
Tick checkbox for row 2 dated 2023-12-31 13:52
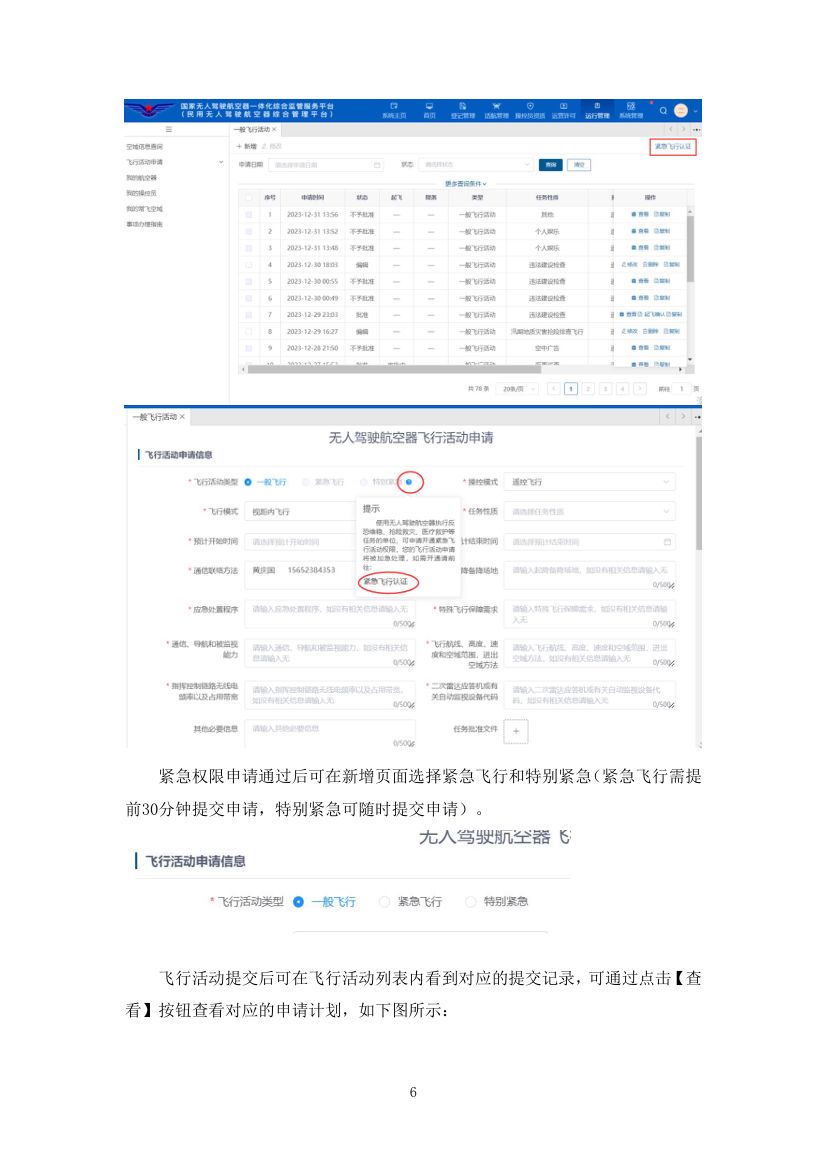point(249,231)
